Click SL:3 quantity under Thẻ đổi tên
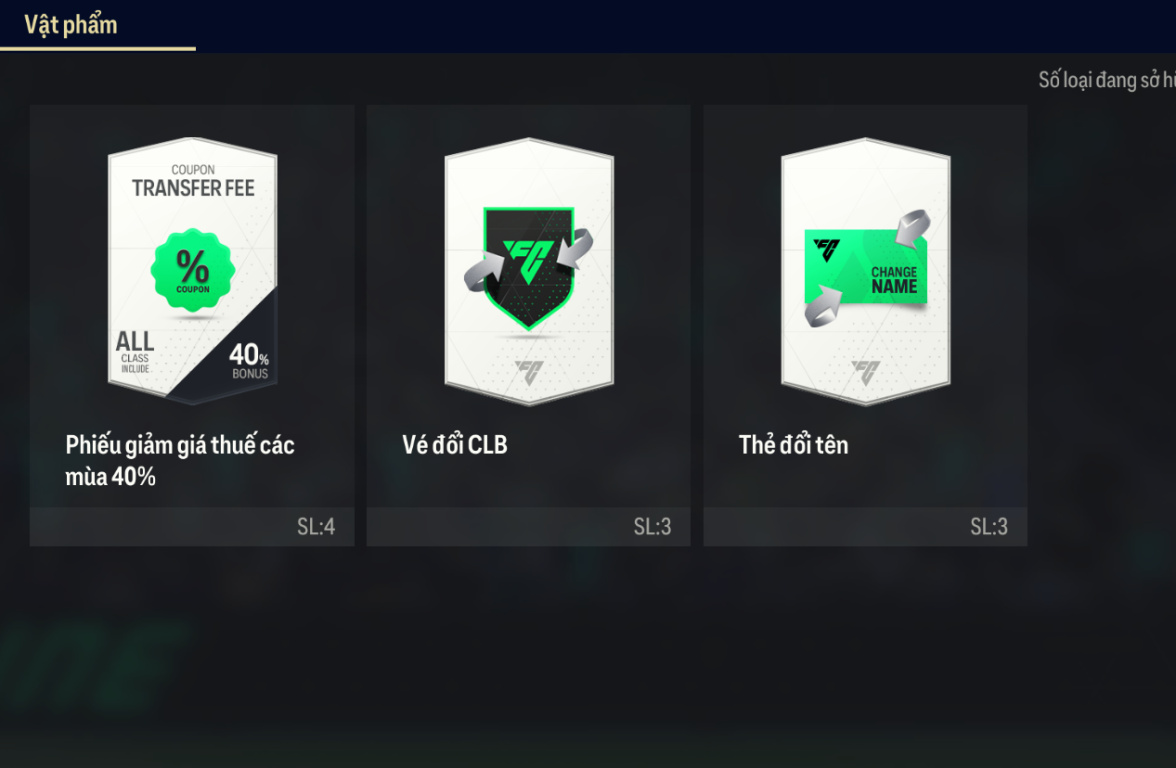Screen dimensions: 1176x768 (988, 526)
